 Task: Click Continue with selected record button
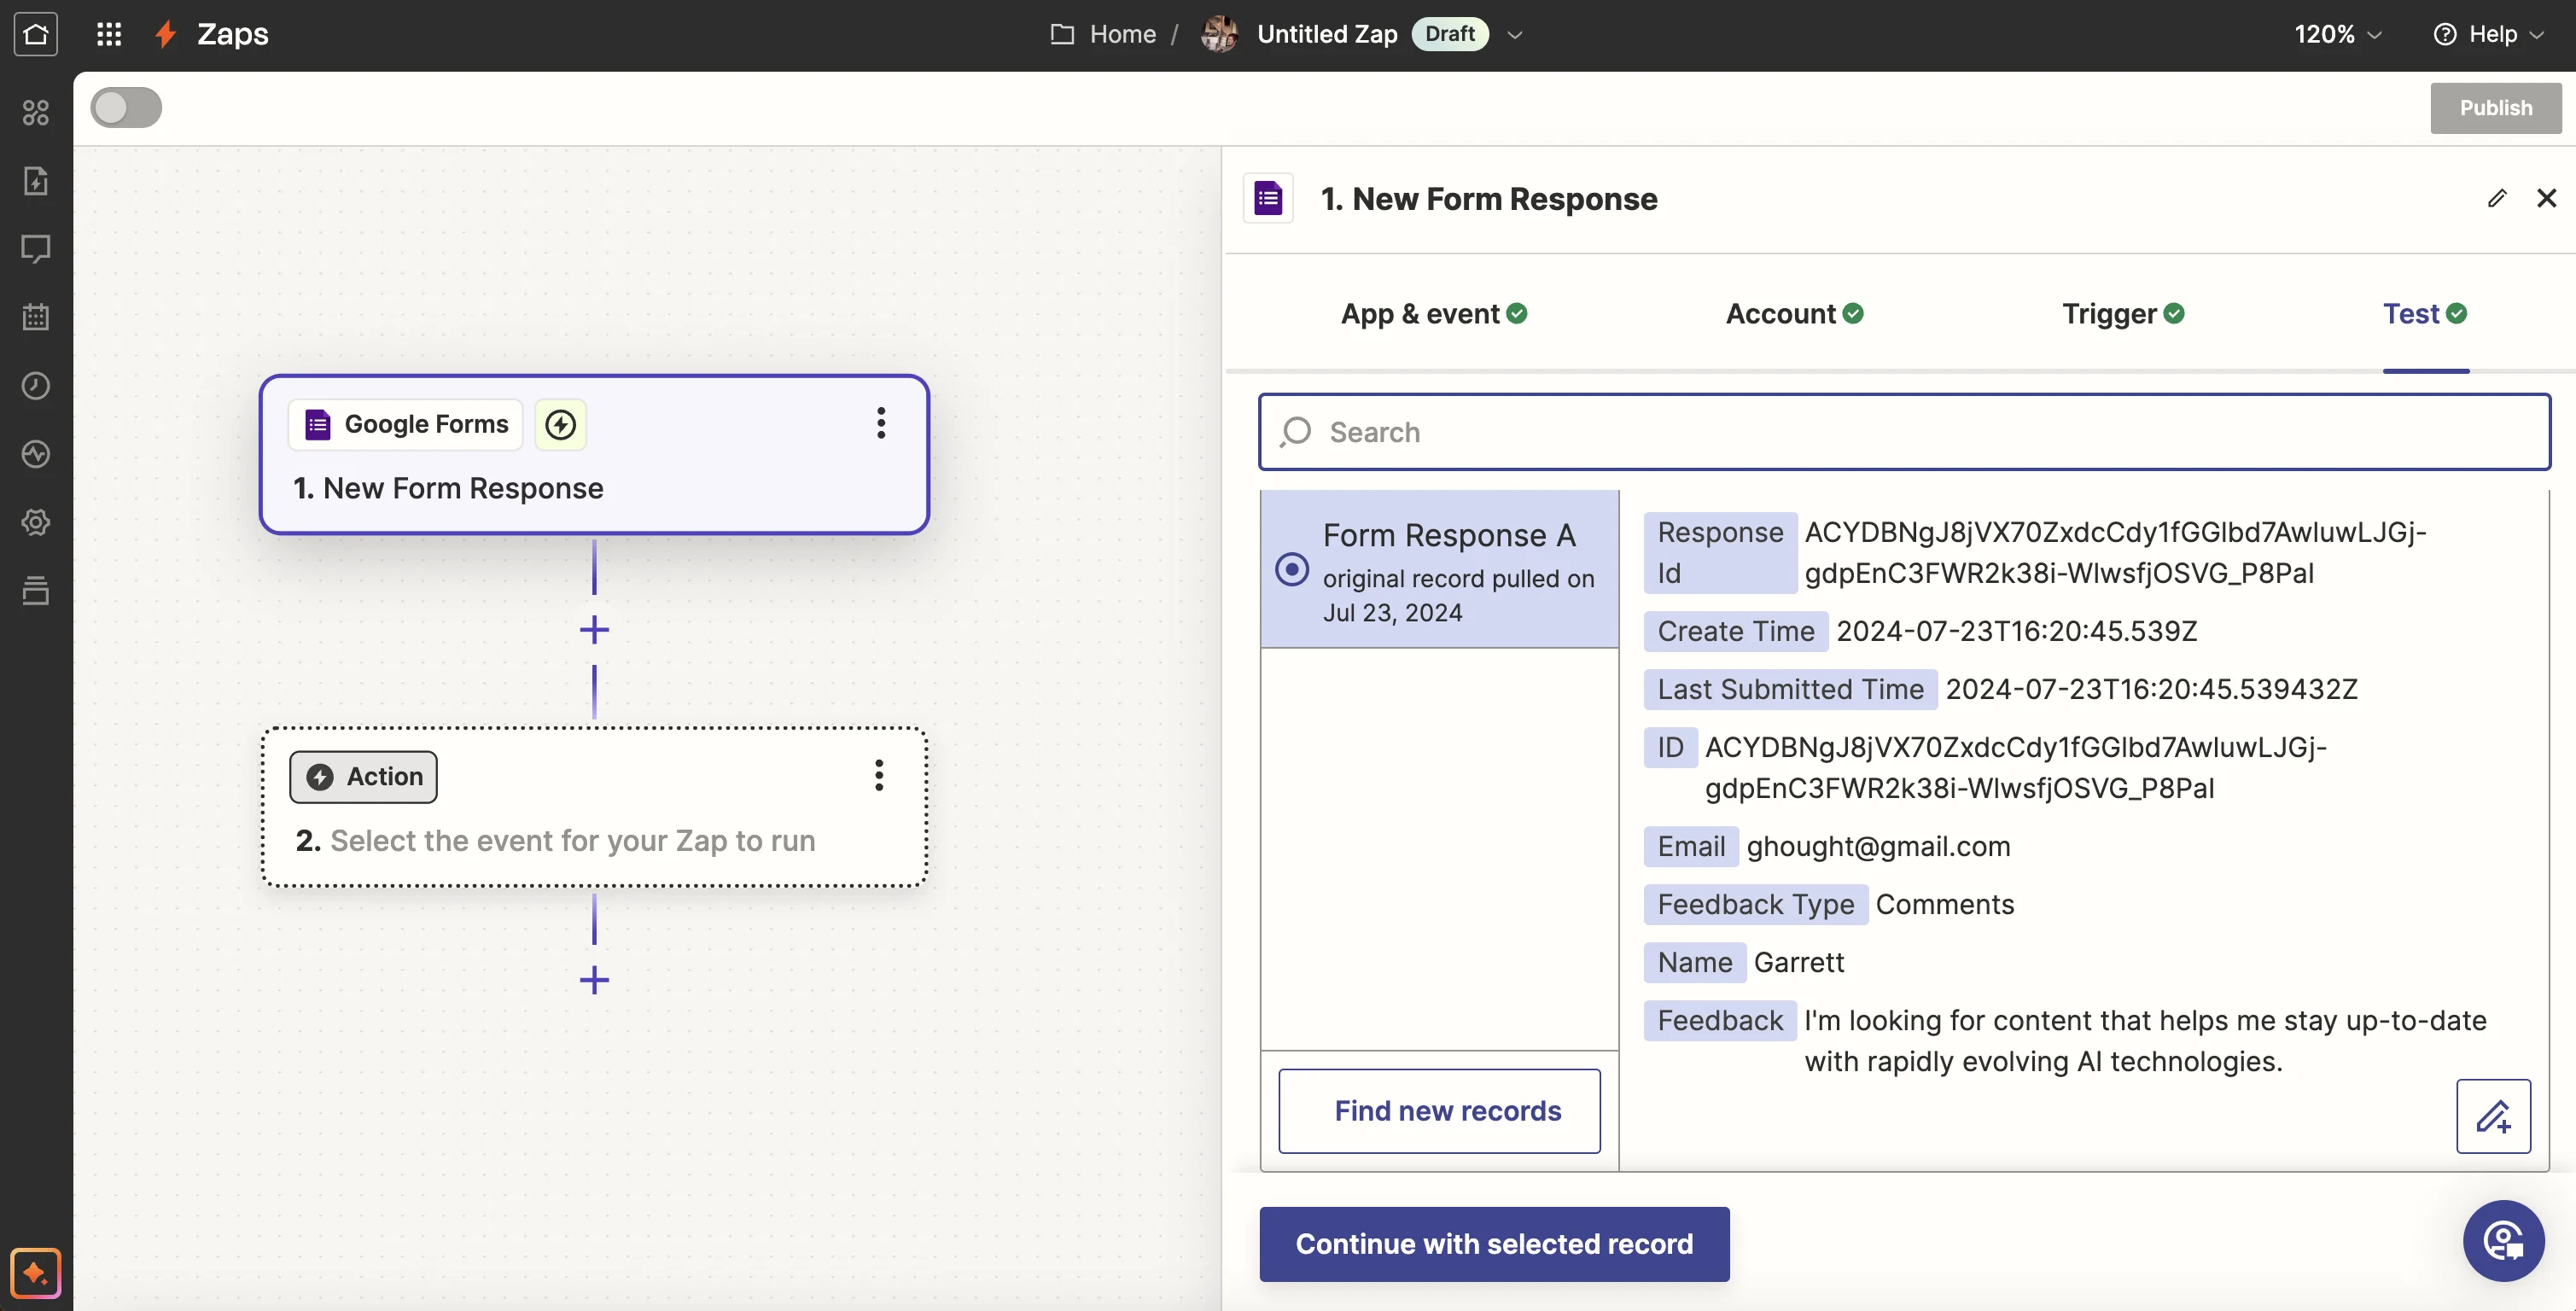coord(1493,1243)
